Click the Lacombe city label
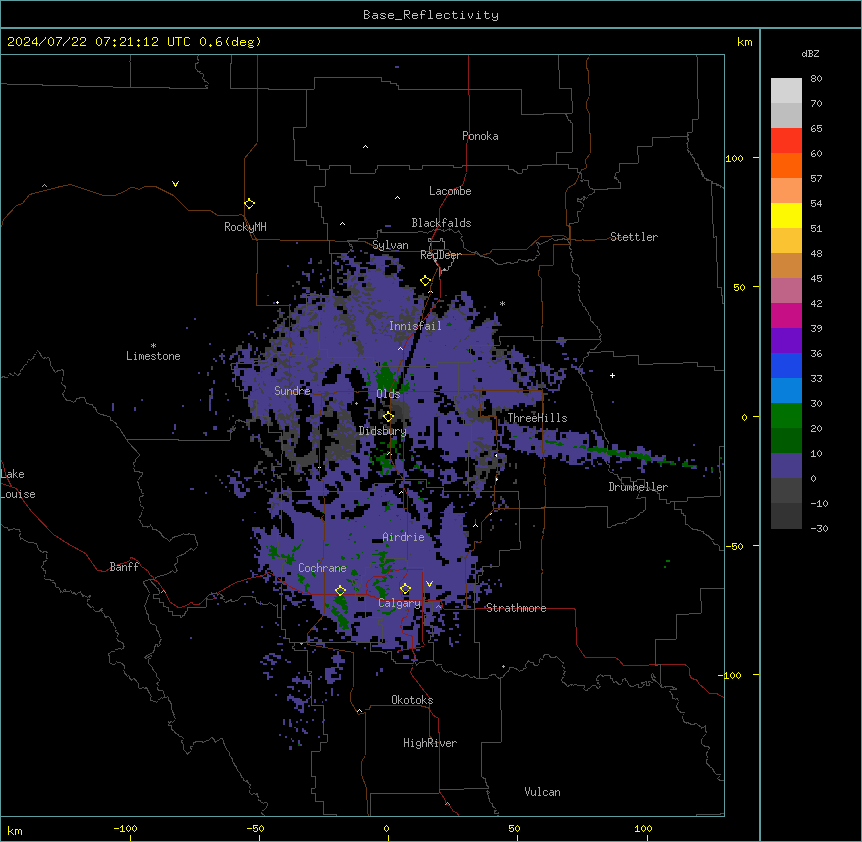 click(450, 191)
